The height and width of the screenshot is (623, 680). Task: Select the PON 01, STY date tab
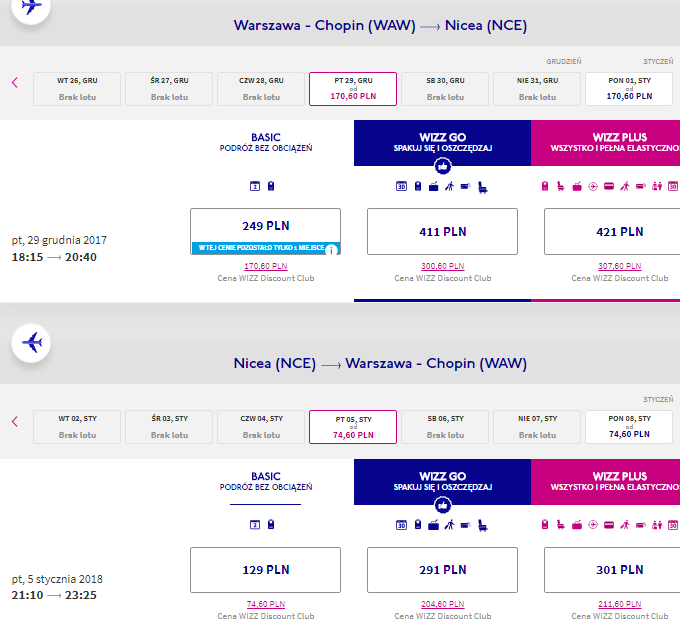[629, 89]
